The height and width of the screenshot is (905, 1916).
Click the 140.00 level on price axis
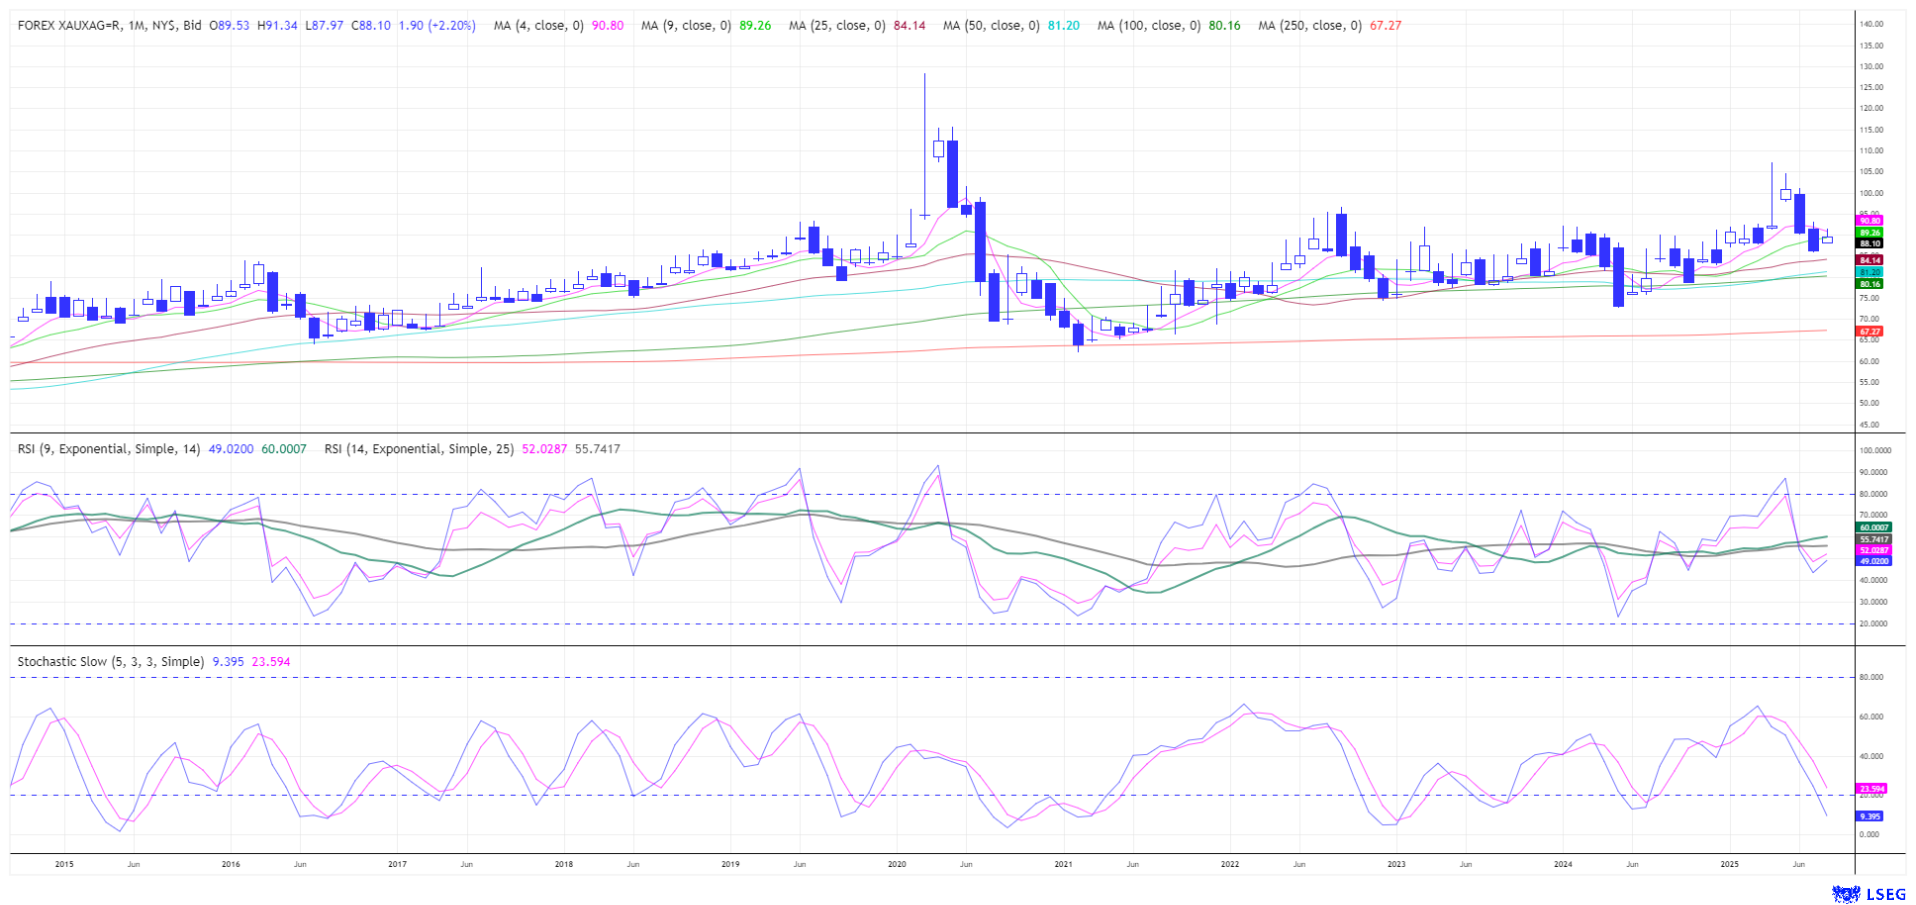tap(1871, 24)
